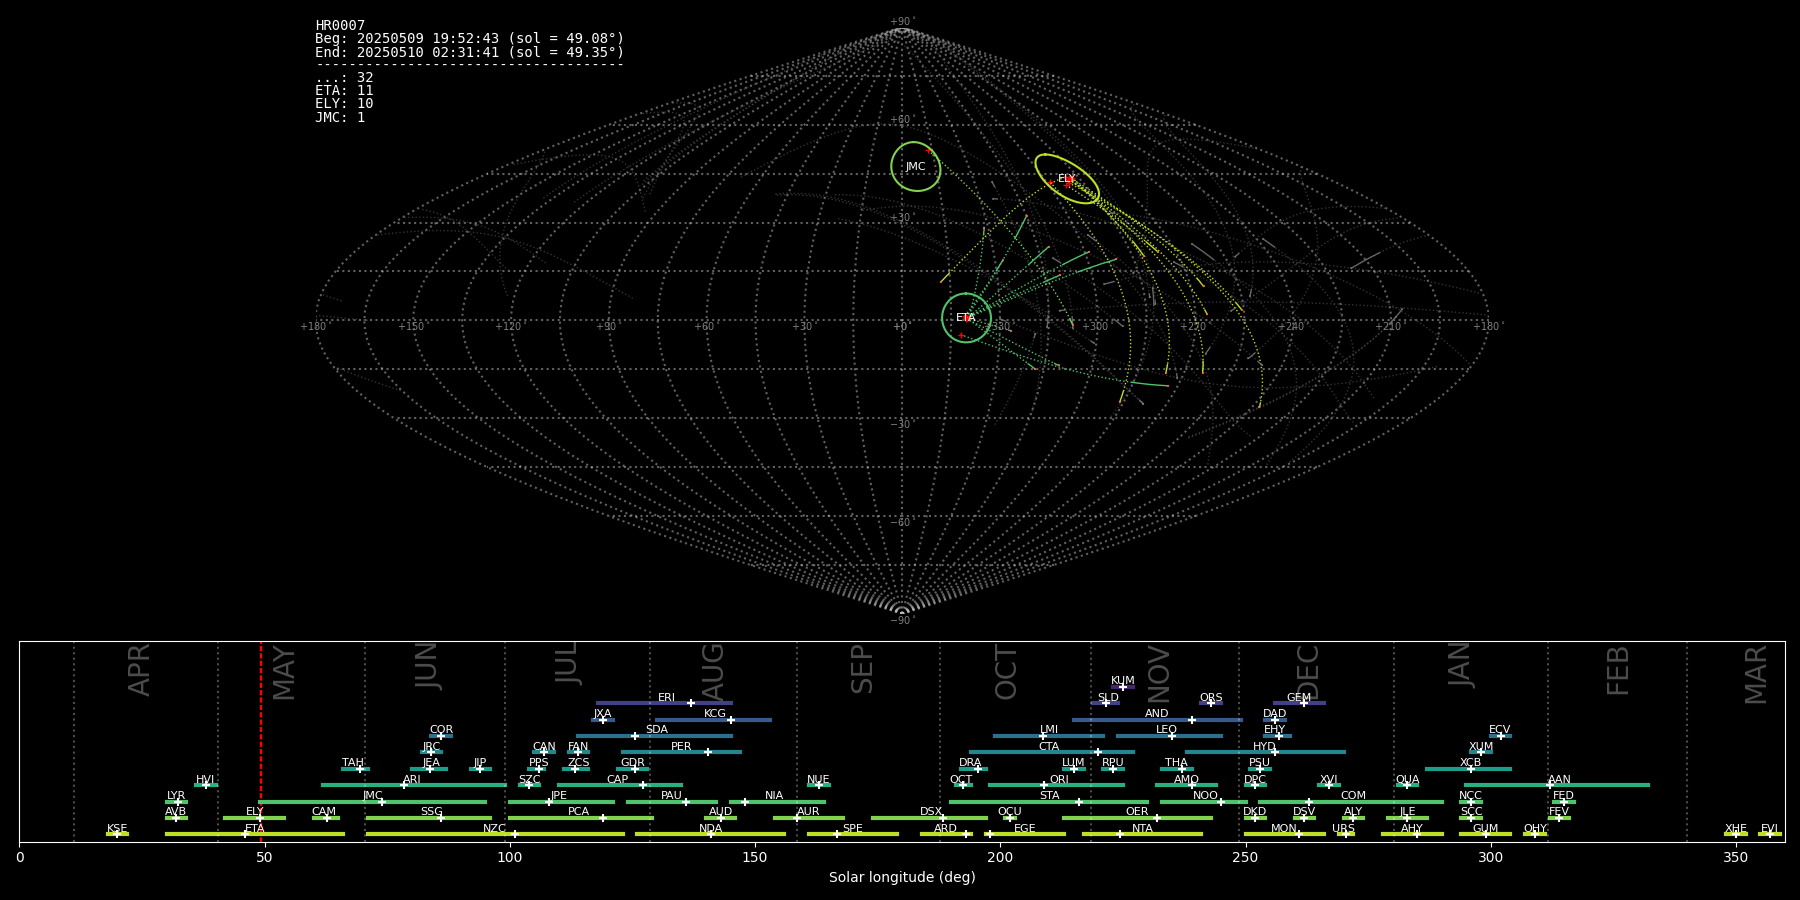Viewport: 1800px width, 900px height.
Task: Click the 'Solar longitude (deg)' axis label
Action: pos(902,878)
